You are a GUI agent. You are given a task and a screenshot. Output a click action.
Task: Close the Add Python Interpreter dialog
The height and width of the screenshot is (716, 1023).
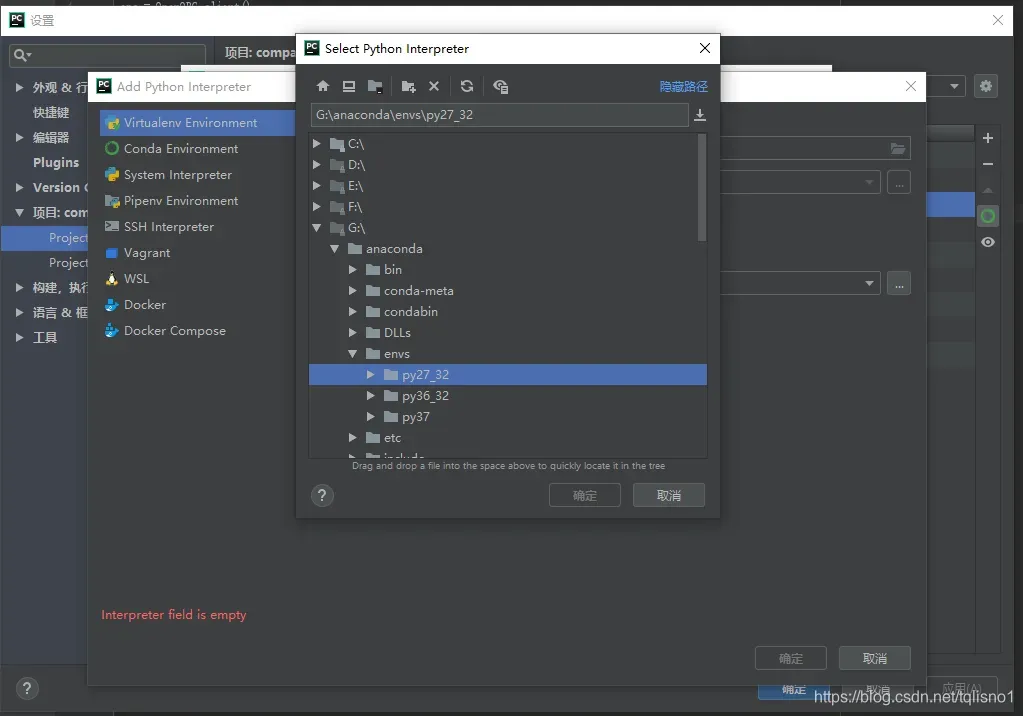point(911,86)
